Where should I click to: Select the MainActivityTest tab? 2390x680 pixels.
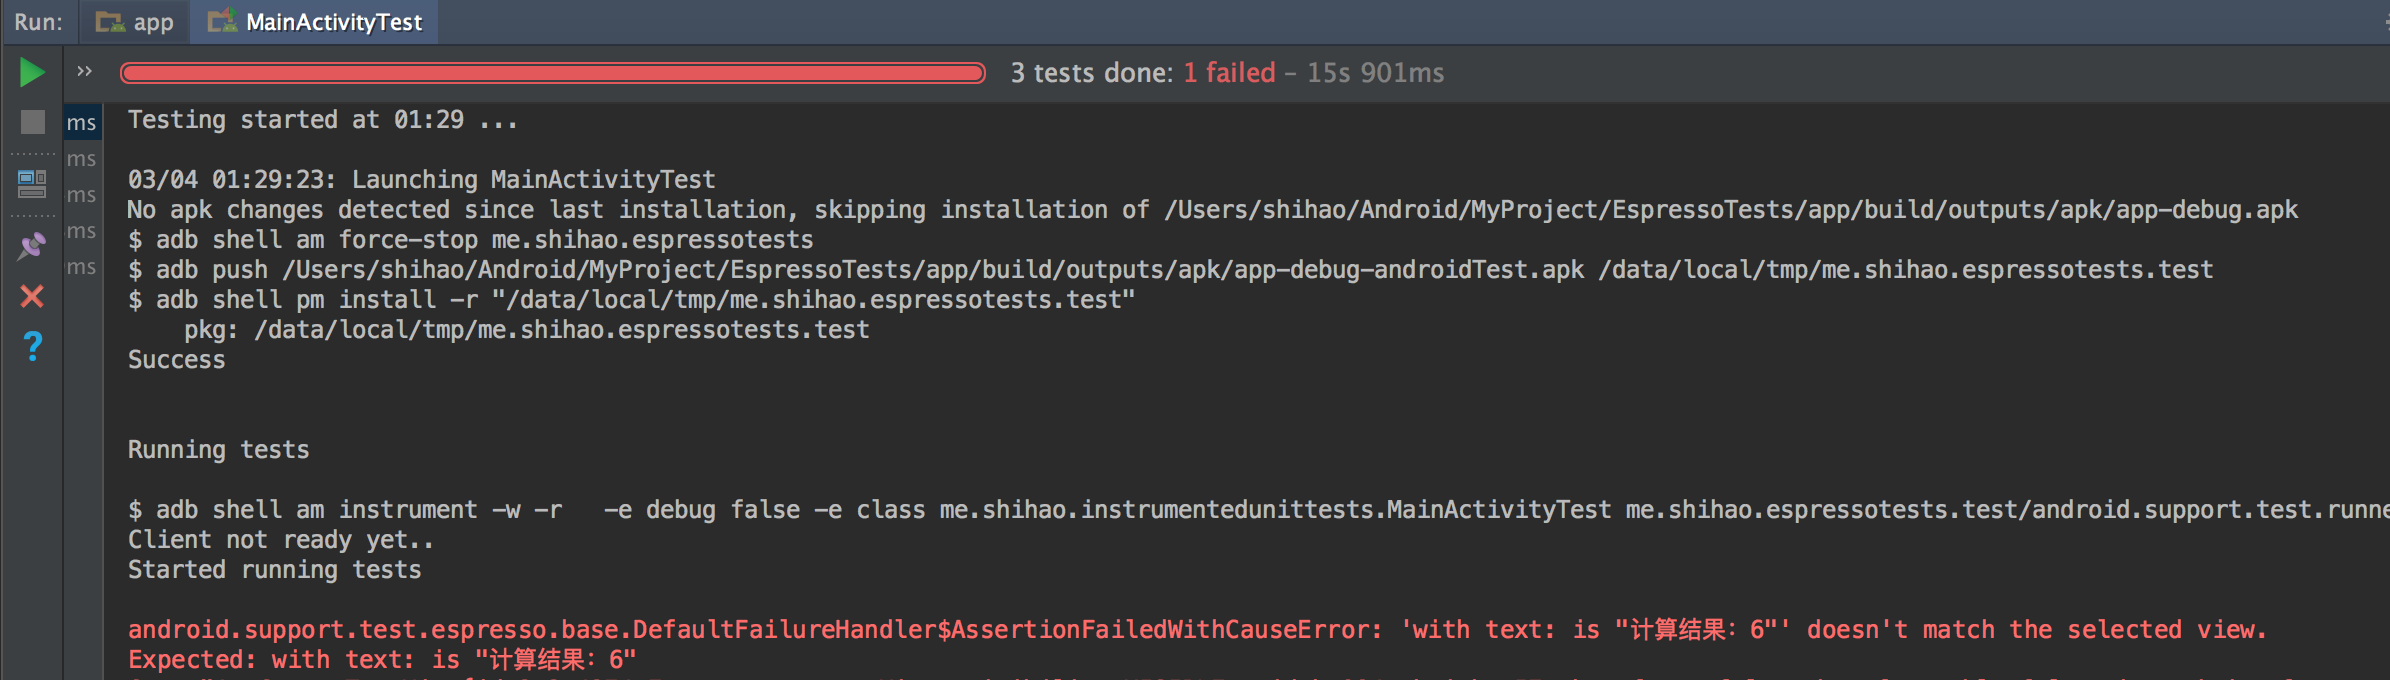317,22
